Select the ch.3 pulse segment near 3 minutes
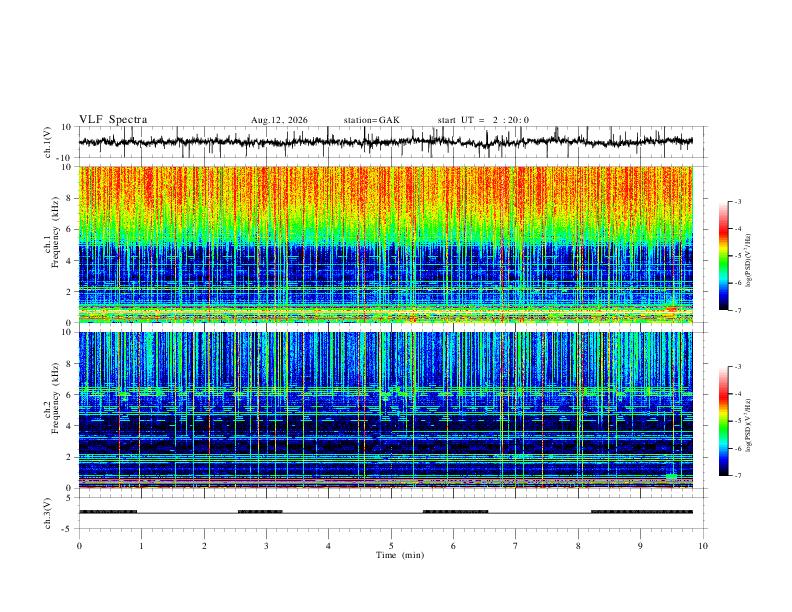This screenshot has width=792, height=612. (x=260, y=512)
